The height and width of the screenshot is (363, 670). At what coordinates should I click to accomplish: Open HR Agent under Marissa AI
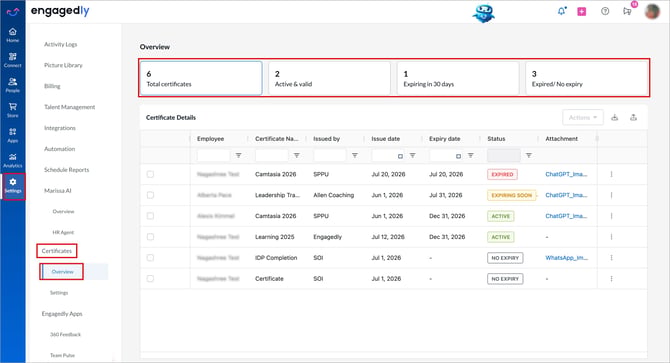(63, 233)
